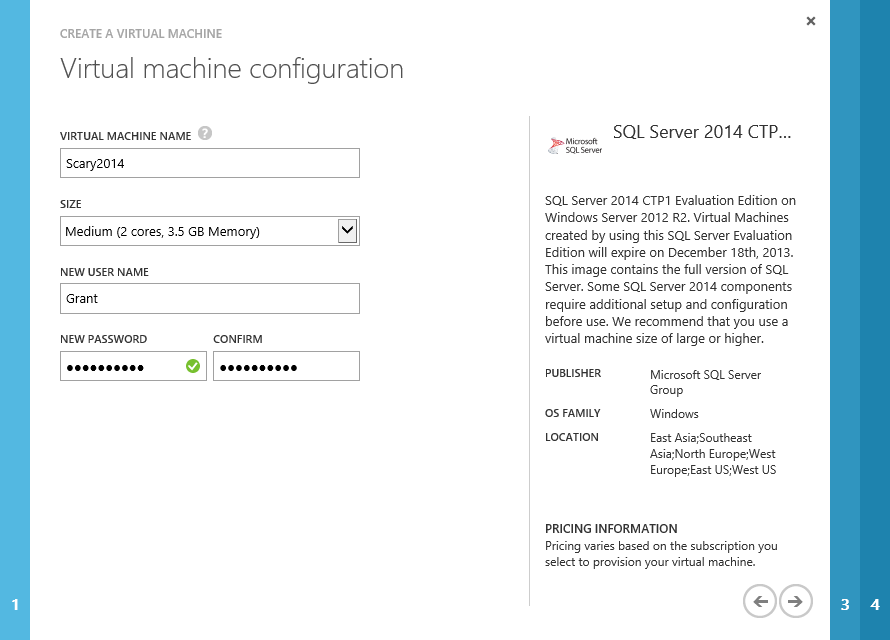This screenshot has height=640, width=890.
Task: Close the Create a Virtual Machine dialog
Action: 811,21
